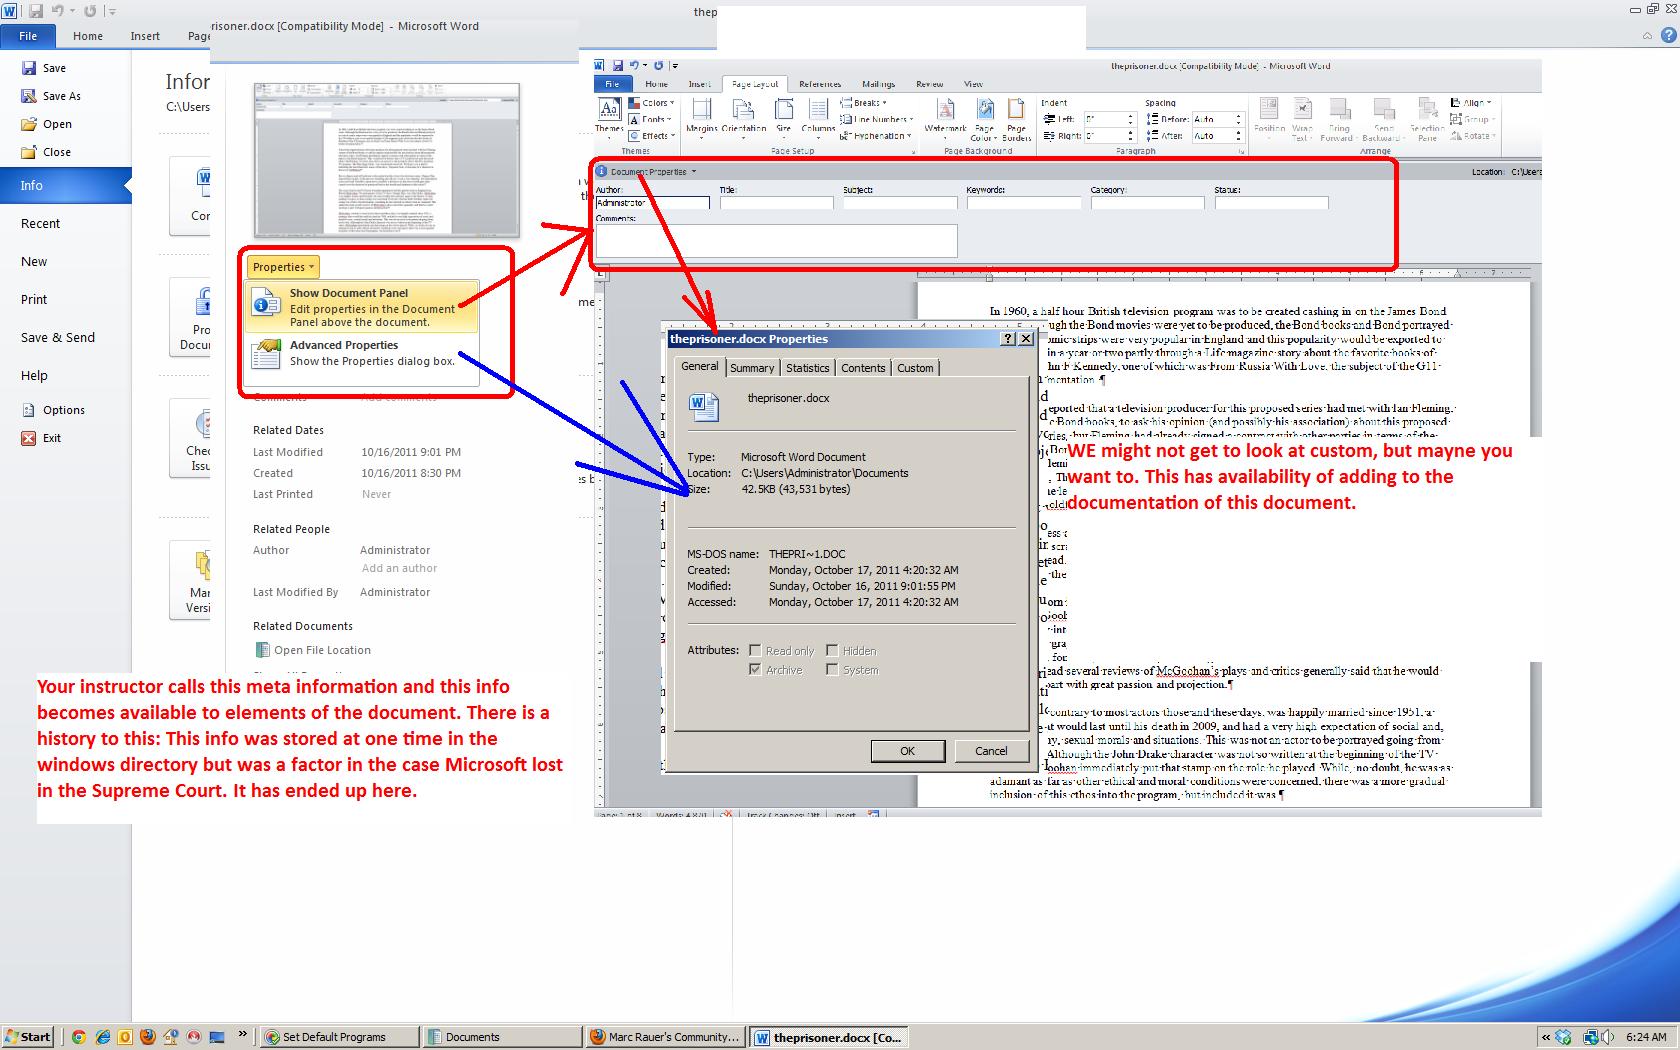The width and height of the screenshot is (1680, 1050).
Task: Open the Hyphenation dropdown
Action: [x=878, y=135]
